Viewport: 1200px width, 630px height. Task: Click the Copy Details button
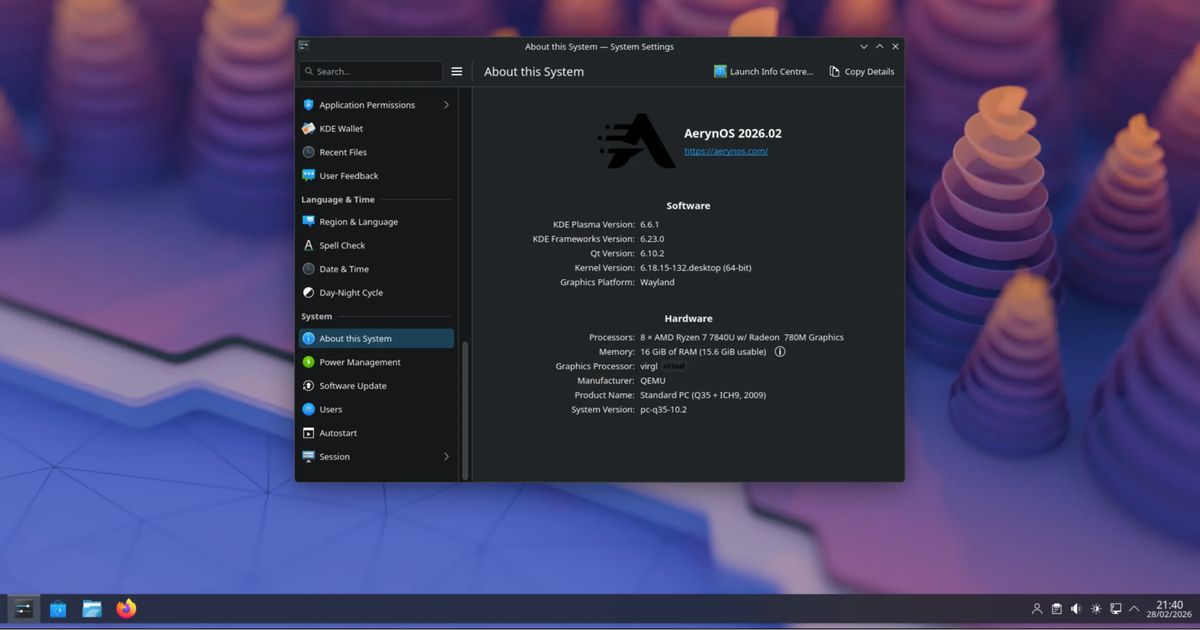pyautogui.click(x=862, y=72)
